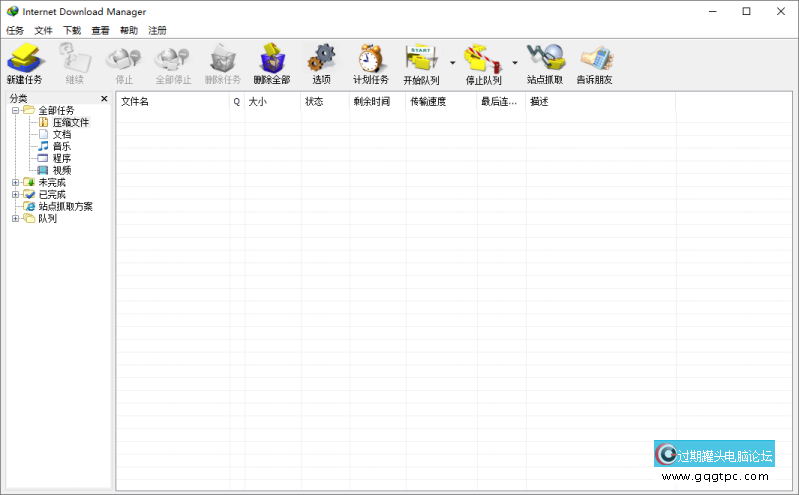This screenshot has height=495, width=799.
Task: Click the 新建任务 toolbar icon
Action: pos(24,58)
